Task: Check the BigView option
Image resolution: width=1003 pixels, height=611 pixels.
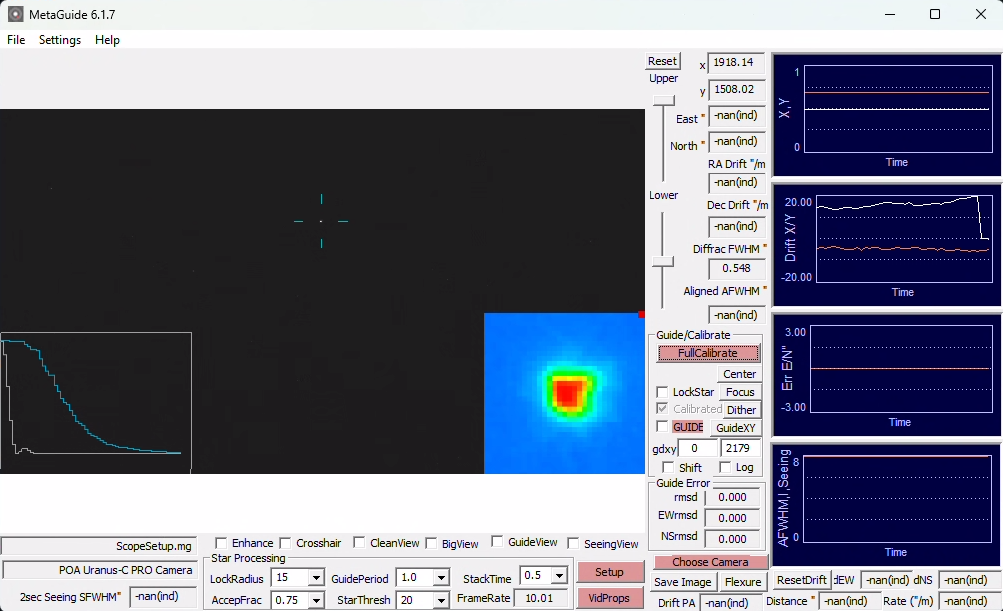Action: pos(431,544)
